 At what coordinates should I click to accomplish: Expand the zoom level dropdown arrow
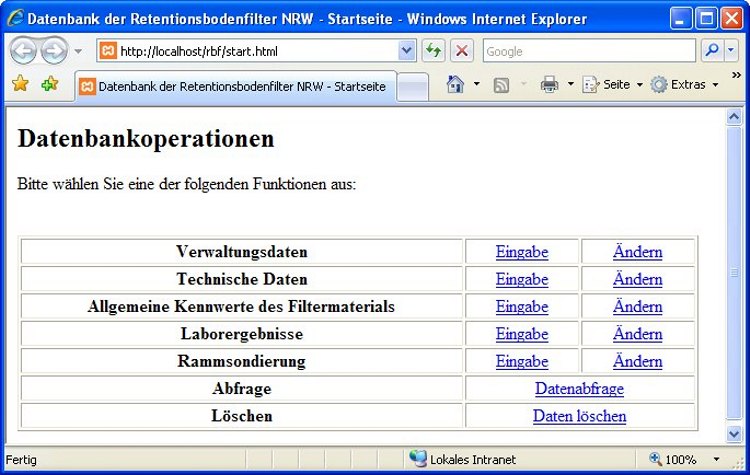pos(716,460)
